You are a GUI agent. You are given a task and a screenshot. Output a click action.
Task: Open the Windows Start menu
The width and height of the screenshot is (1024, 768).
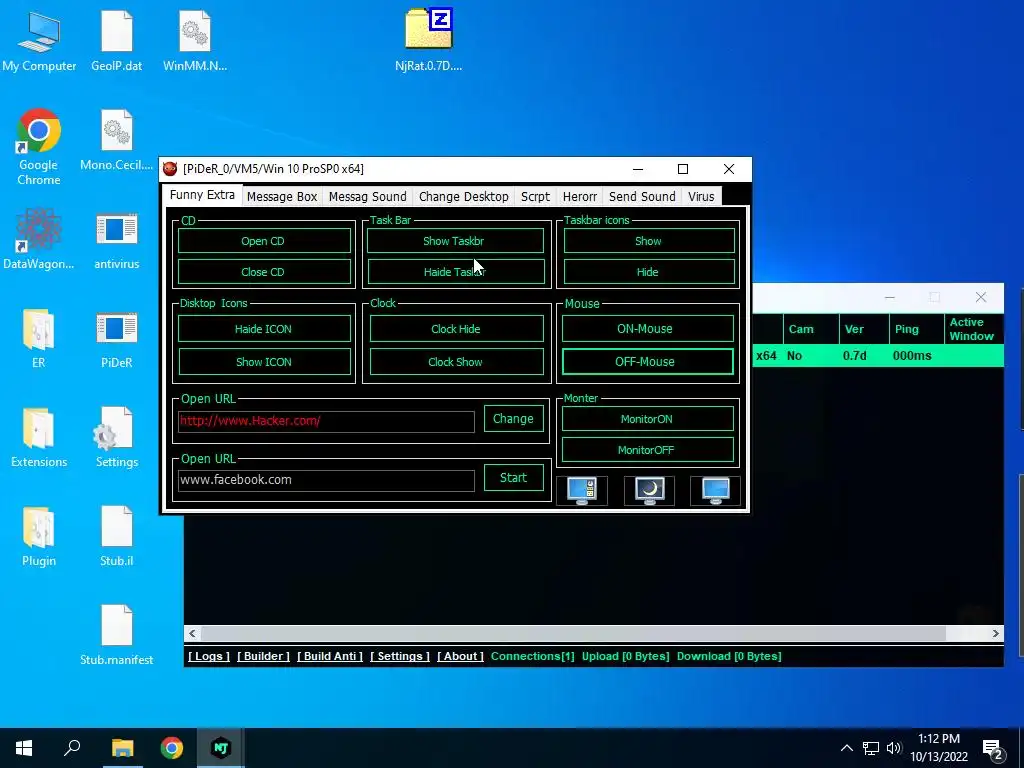[24, 748]
